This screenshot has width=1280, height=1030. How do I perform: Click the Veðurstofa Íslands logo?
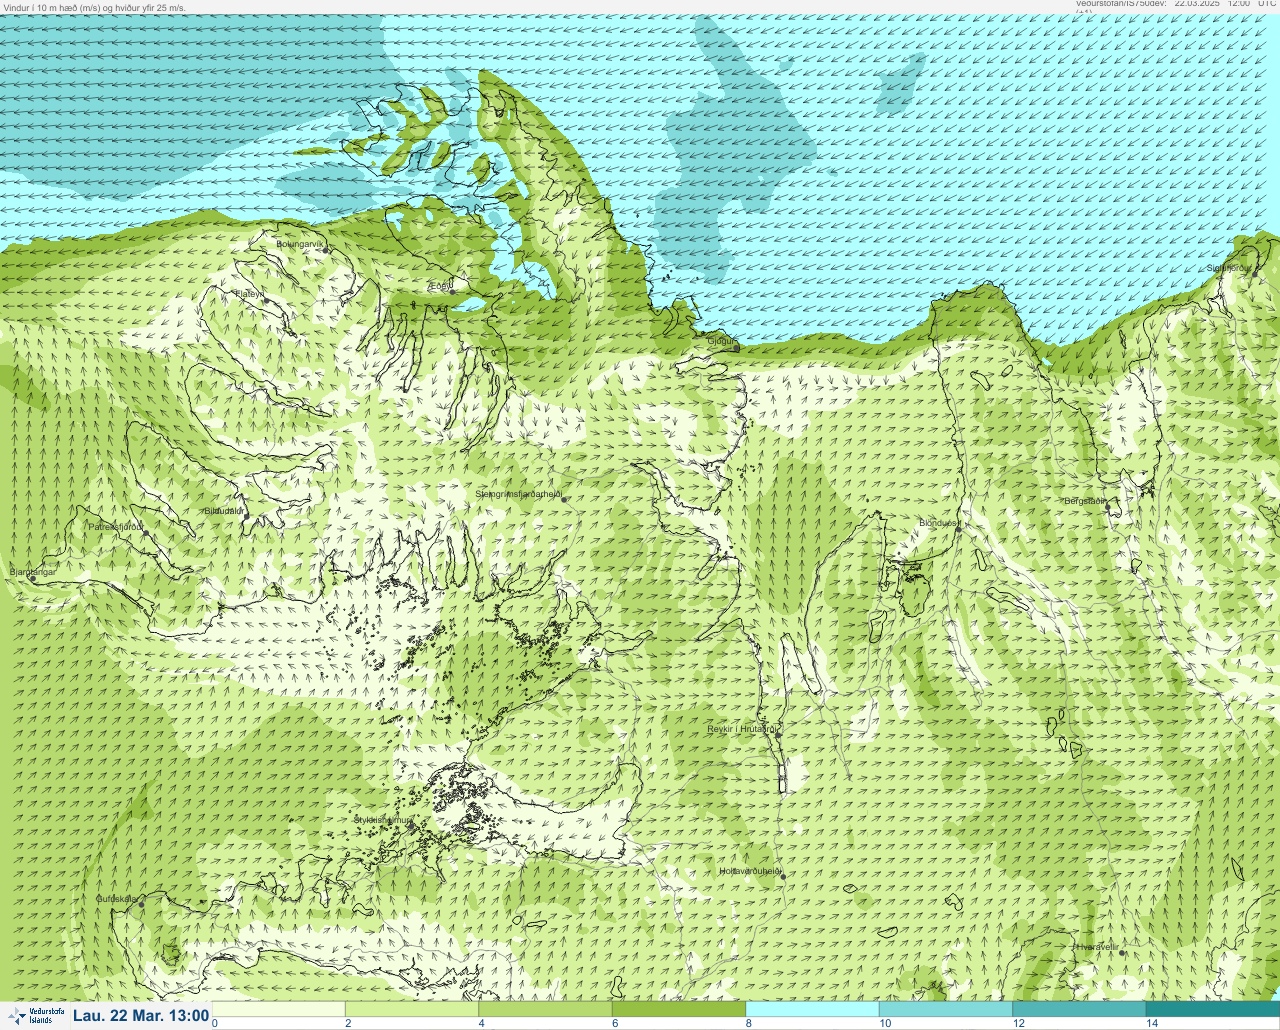click(35, 1016)
